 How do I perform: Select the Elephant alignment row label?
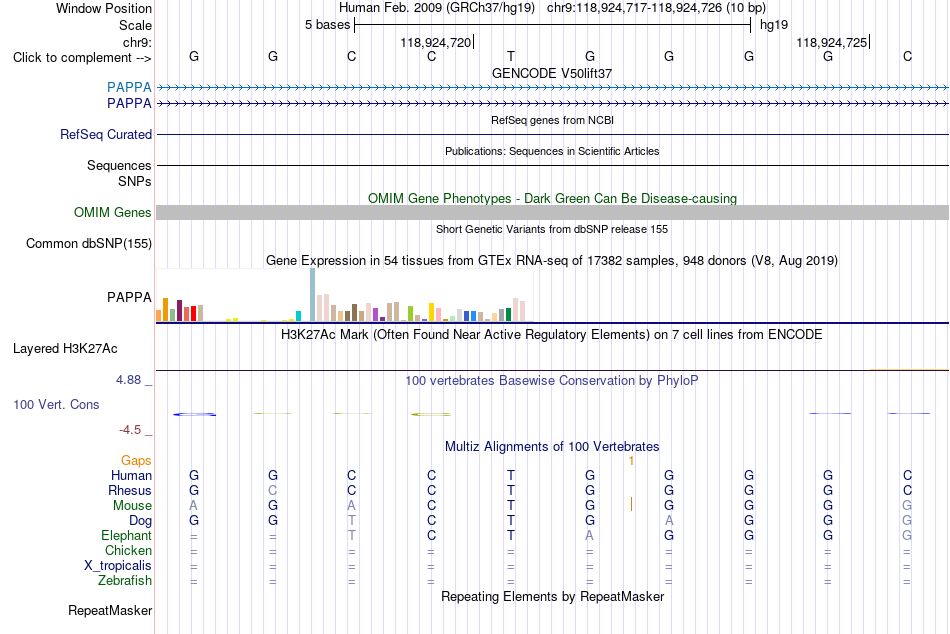[126, 536]
